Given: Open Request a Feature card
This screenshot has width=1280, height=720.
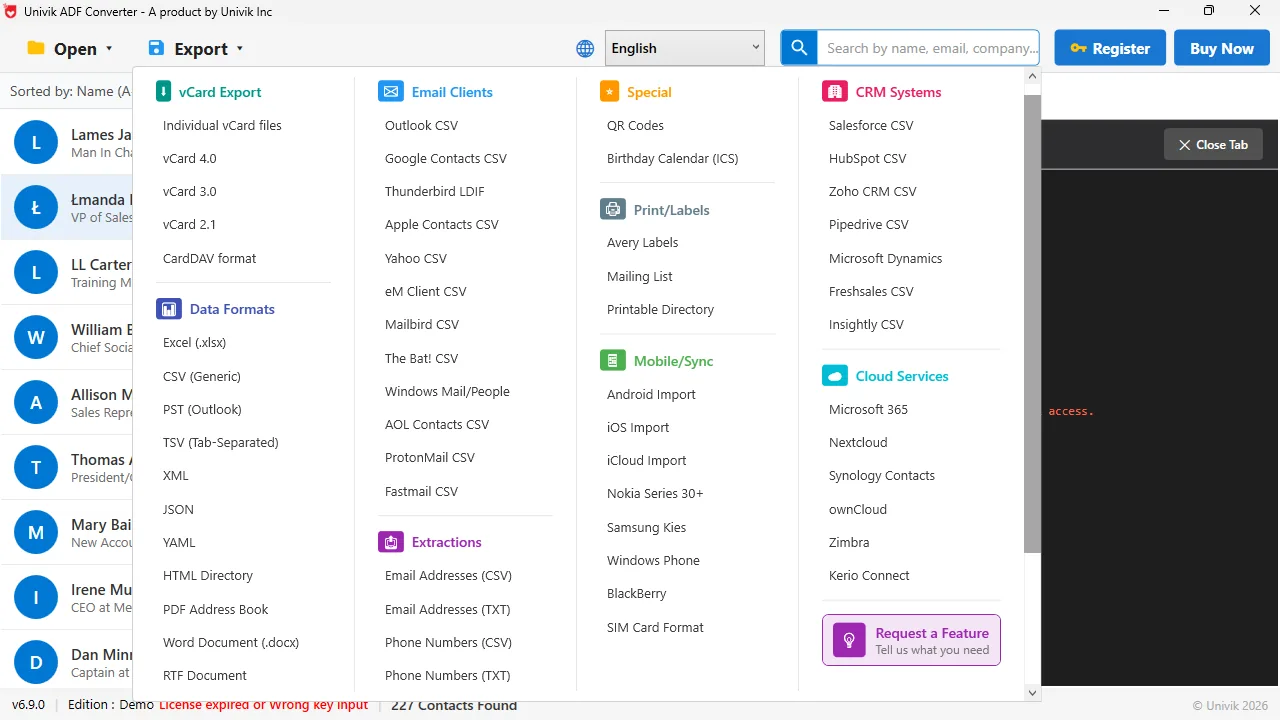Looking at the screenshot, I should tap(911, 640).
